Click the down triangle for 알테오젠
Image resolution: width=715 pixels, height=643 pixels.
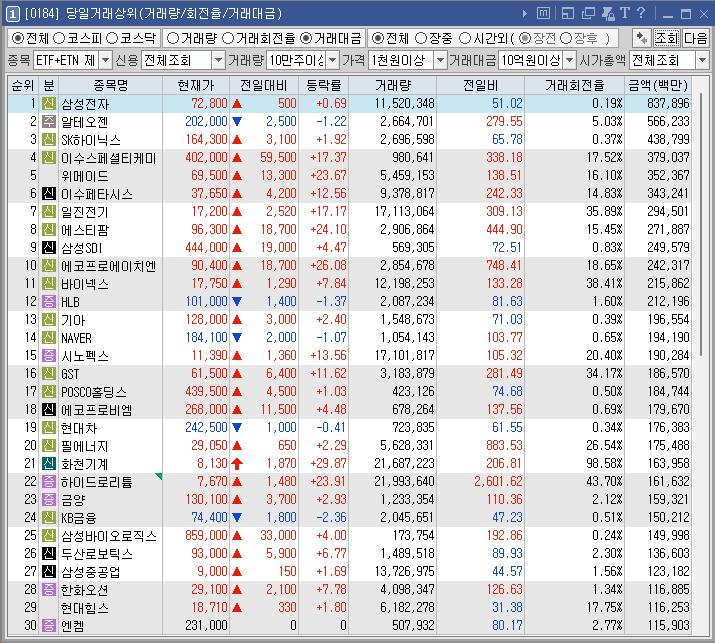[x=237, y=122]
